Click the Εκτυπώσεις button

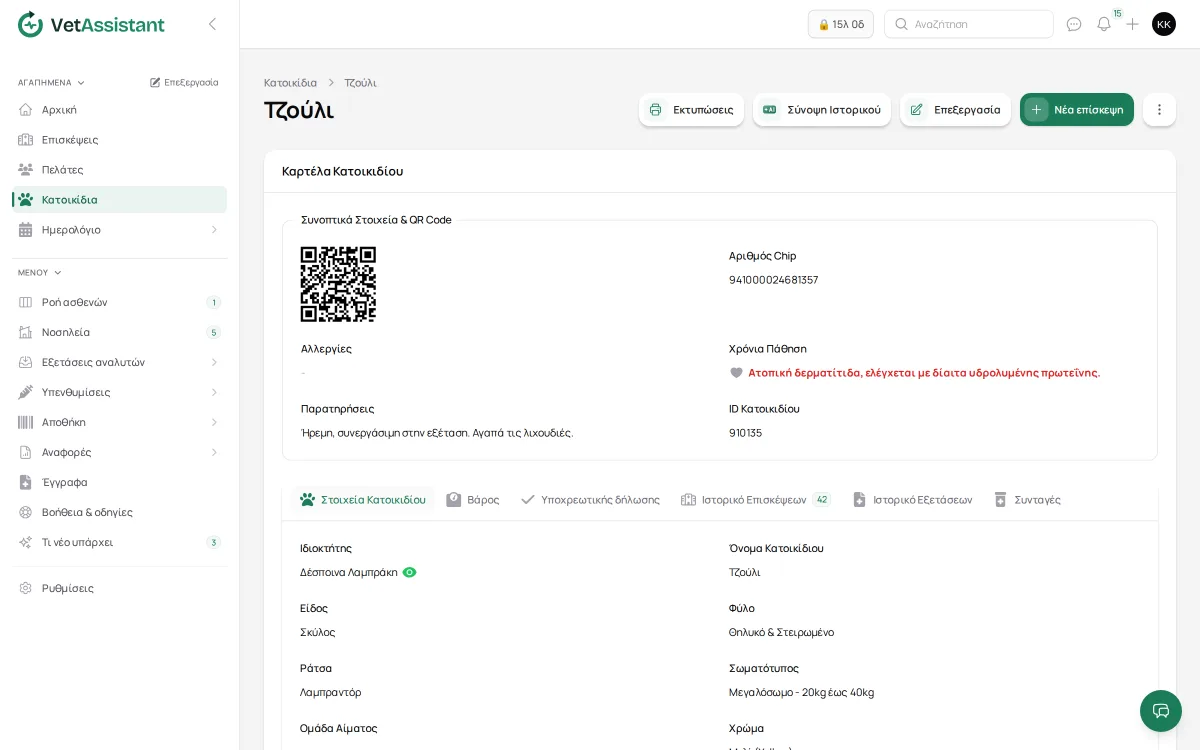tap(691, 110)
